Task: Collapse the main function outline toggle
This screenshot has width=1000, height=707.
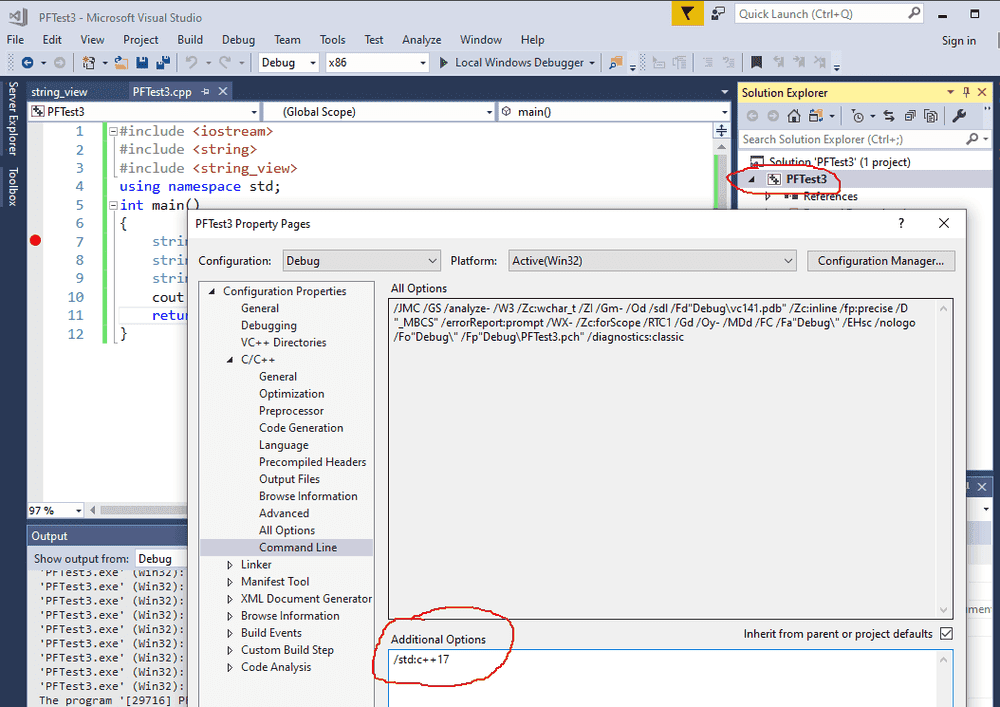Action: 112,205
